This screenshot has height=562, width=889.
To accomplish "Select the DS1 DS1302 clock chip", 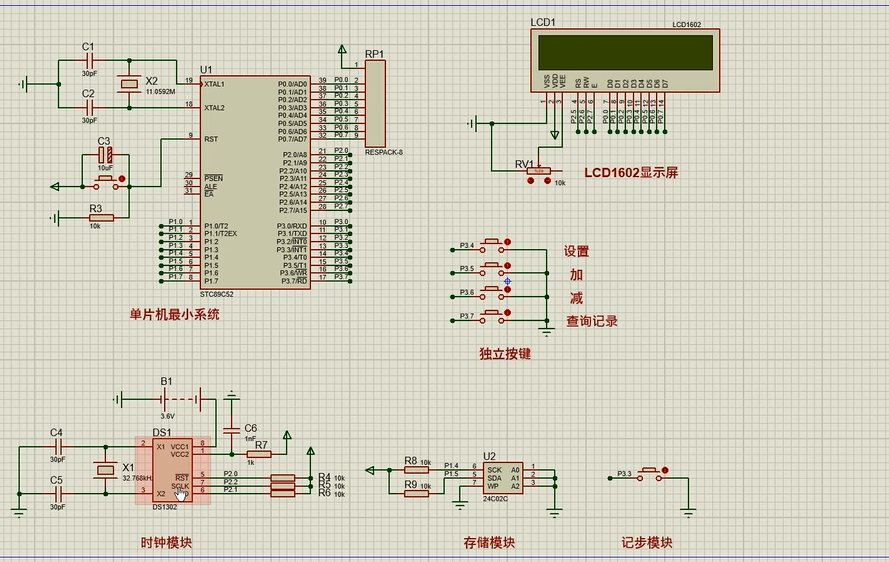I will (x=173, y=470).
